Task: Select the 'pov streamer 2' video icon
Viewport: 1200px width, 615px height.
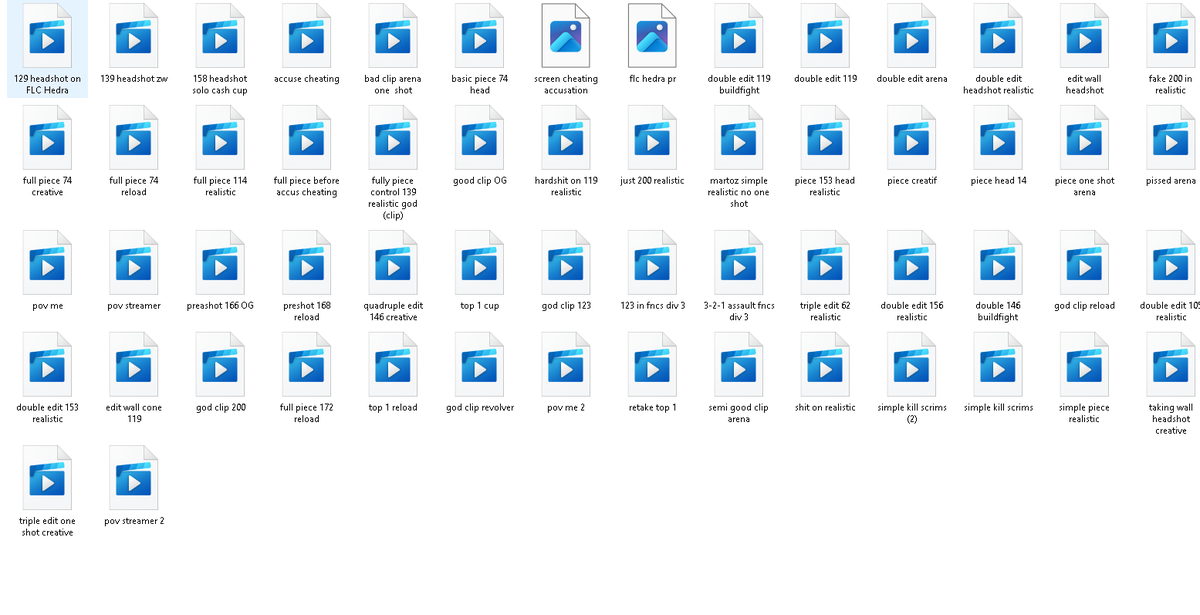Action: click(x=134, y=479)
